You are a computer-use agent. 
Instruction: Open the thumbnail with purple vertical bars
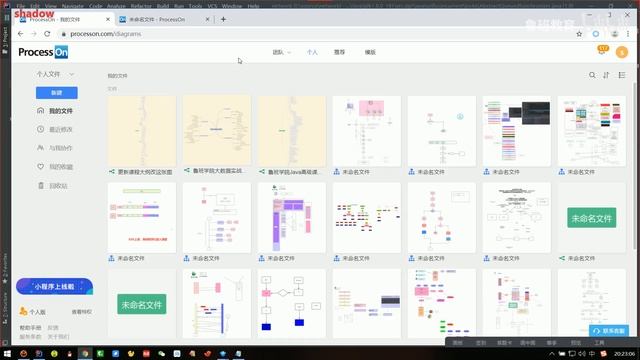point(292,217)
